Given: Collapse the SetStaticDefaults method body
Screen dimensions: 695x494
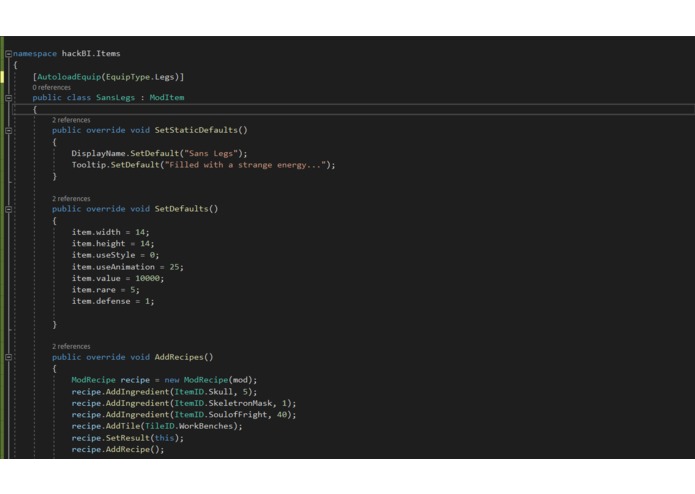Looking at the screenshot, I should pyautogui.click(x=8, y=130).
